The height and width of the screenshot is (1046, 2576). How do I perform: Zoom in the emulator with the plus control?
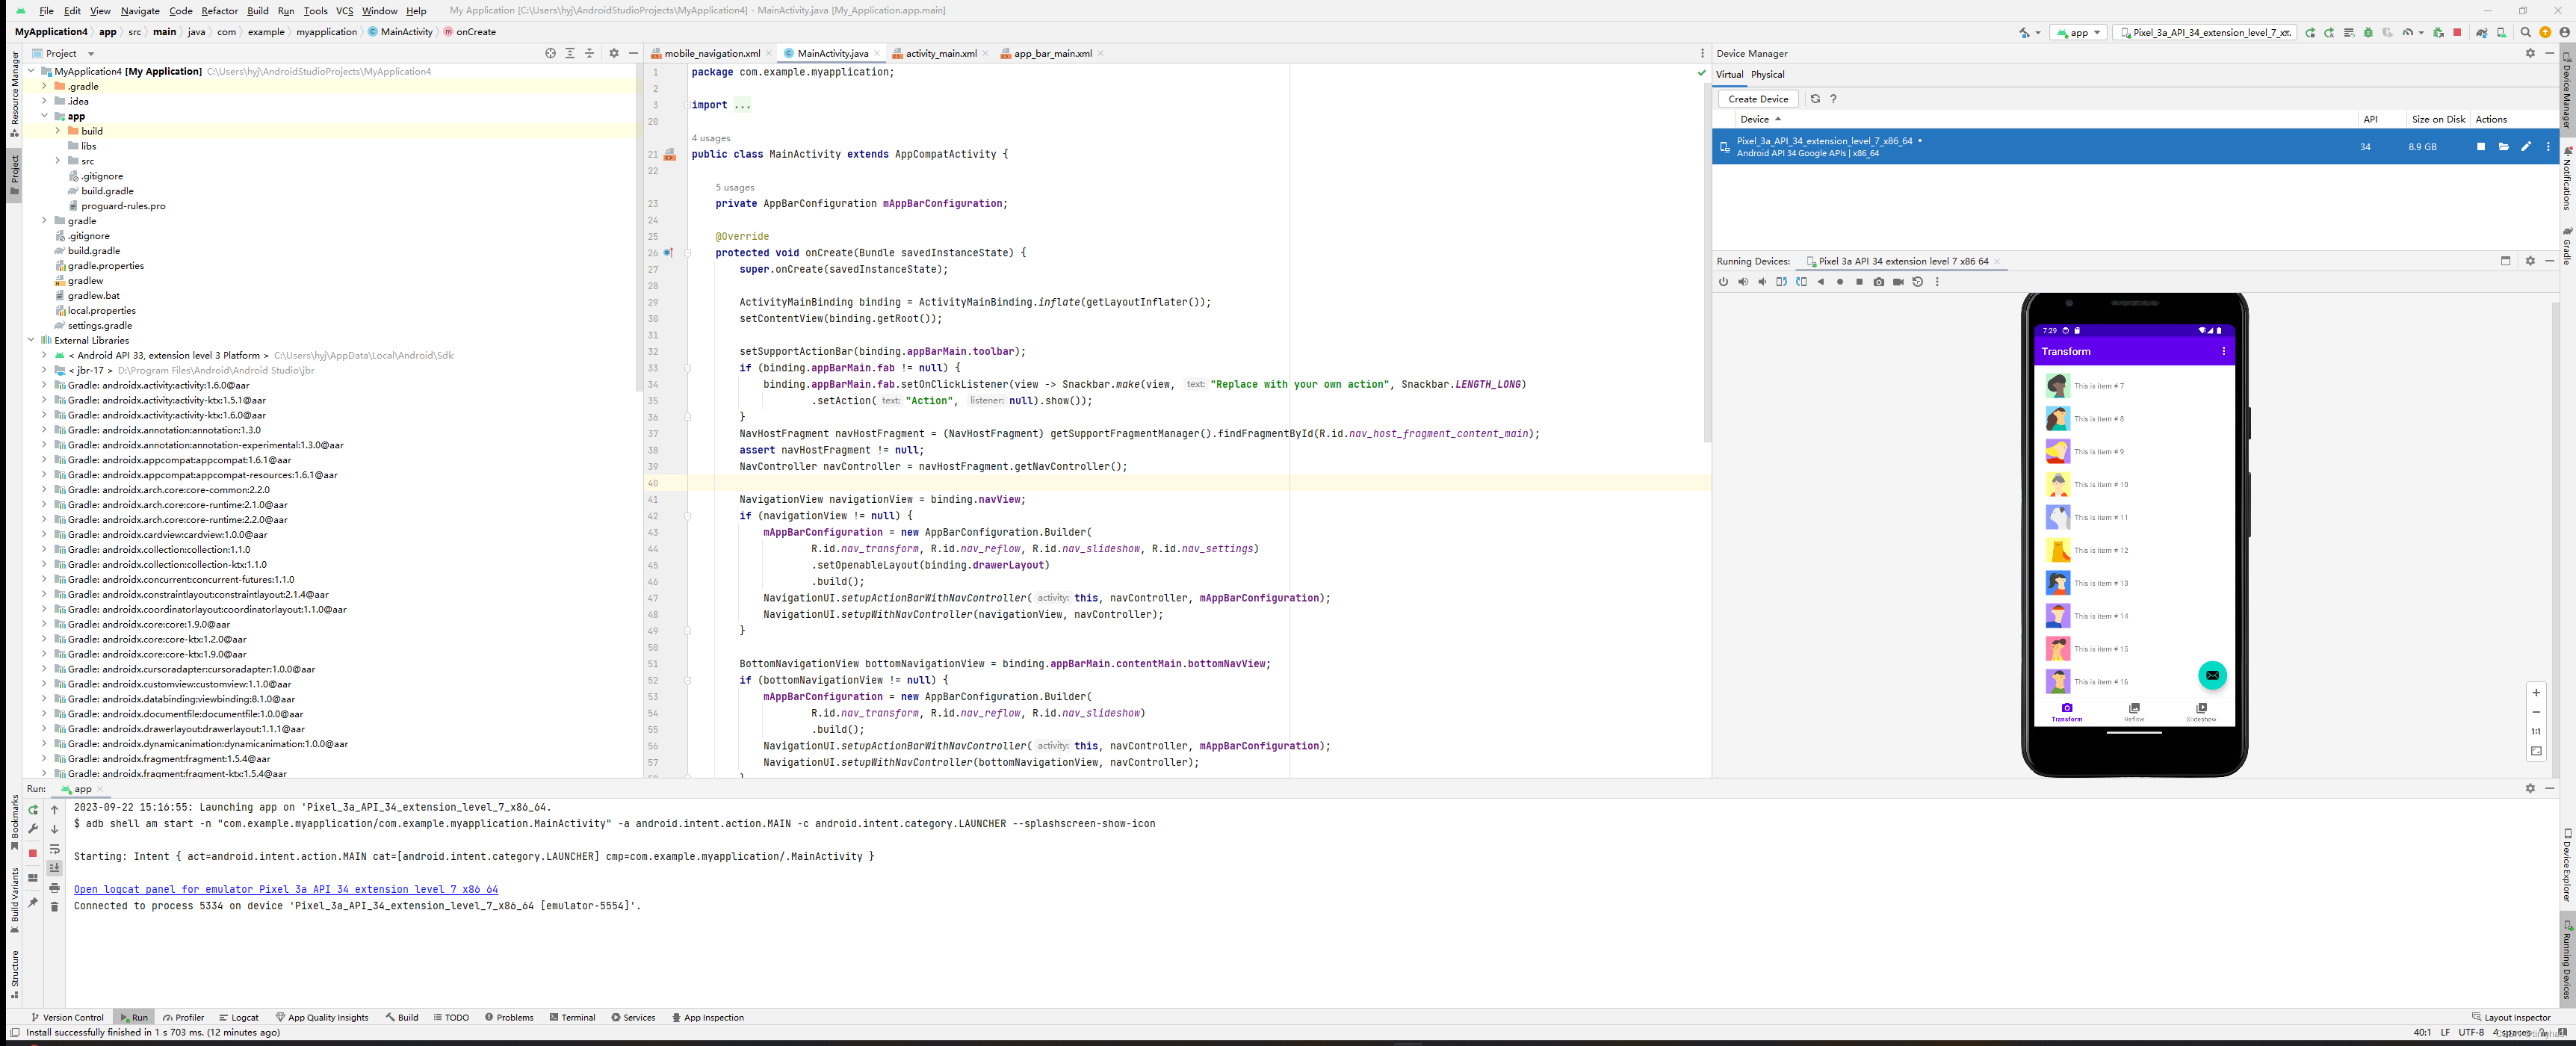(2535, 693)
